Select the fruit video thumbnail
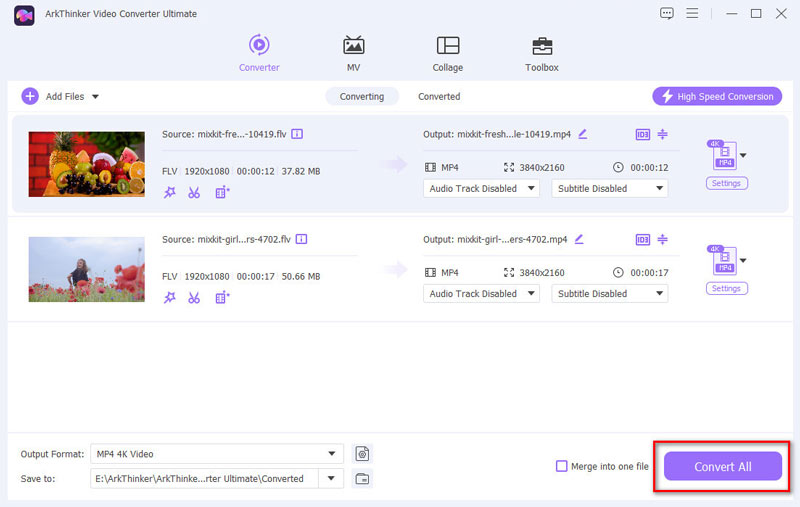Screen dimensions: 800x507 [x=87, y=164]
